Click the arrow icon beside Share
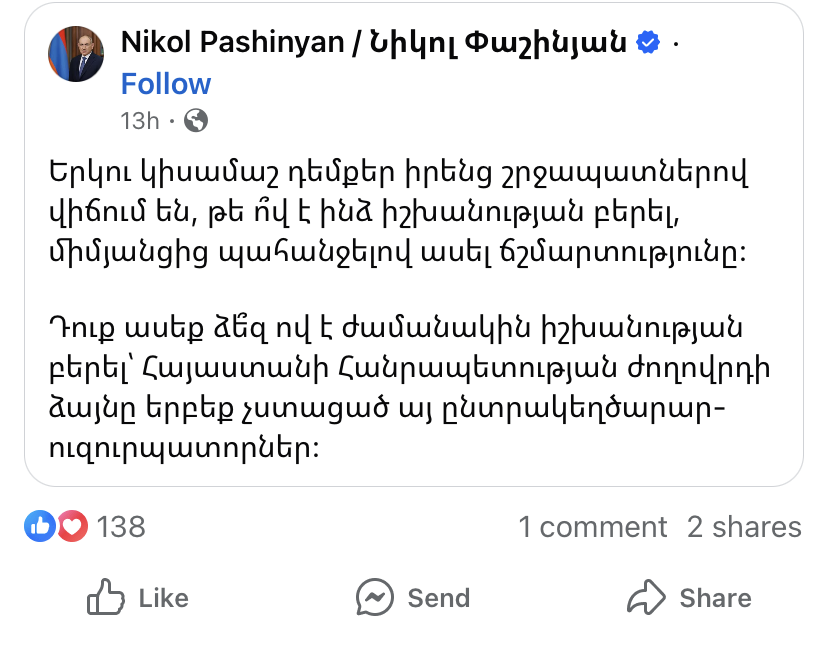Screen dimensions: 828x653 coord(646,598)
